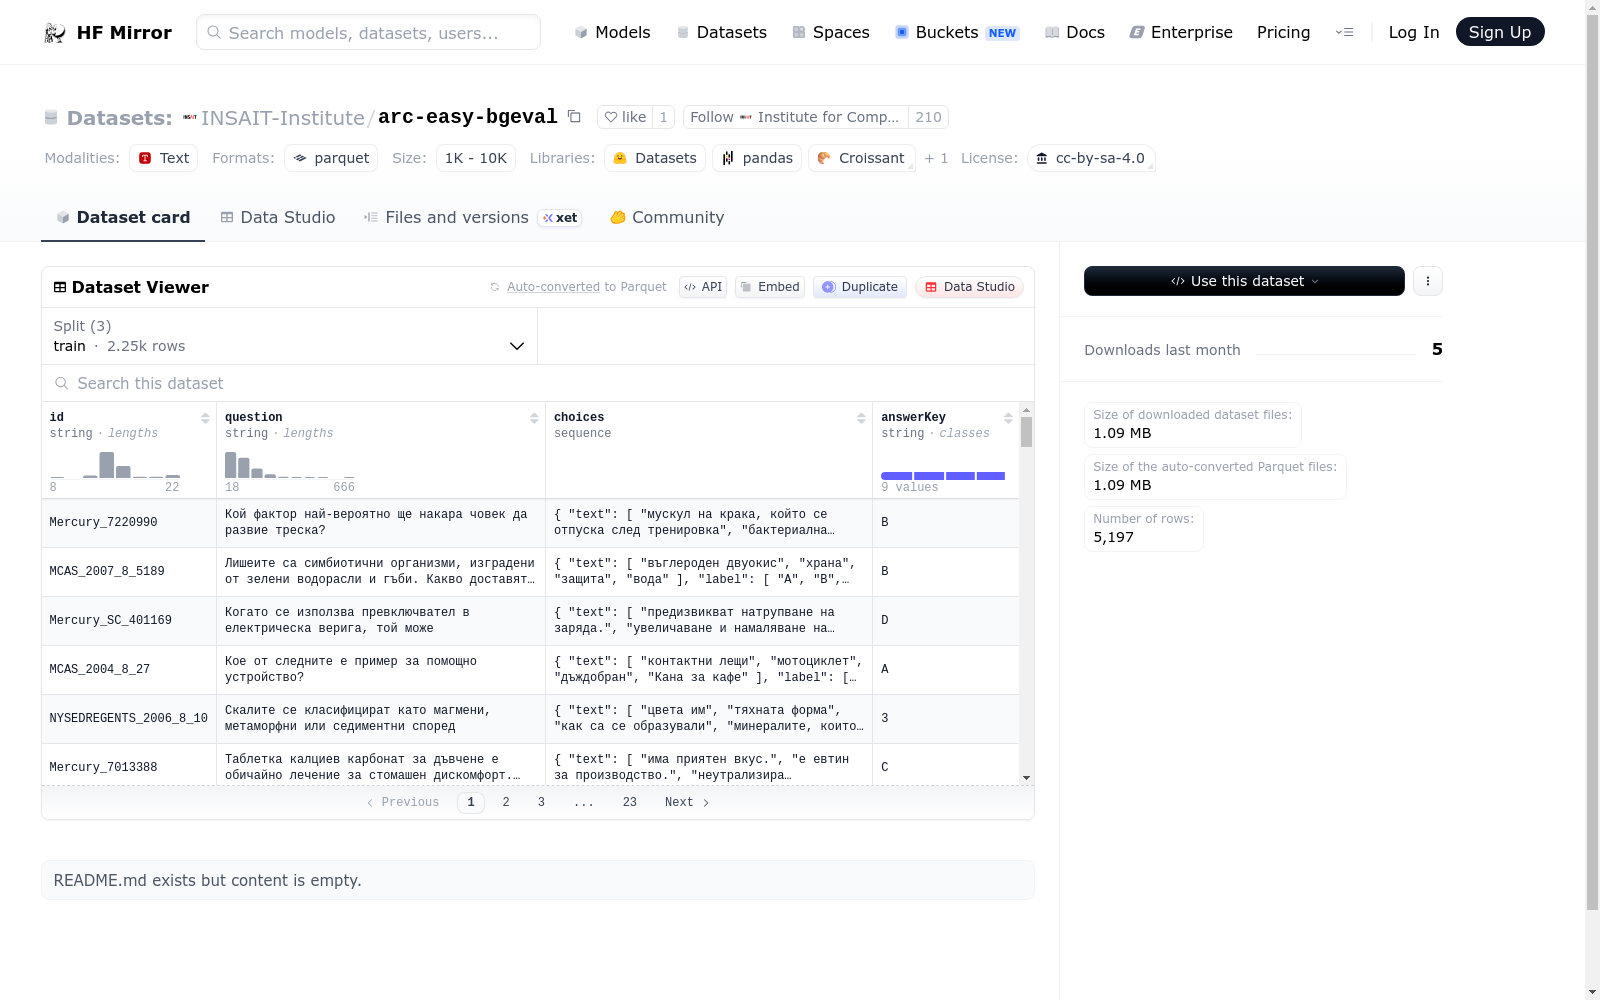Image resolution: width=1600 pixels, height=1000 pixels.
Task: Open Data Studio from the viewer header
Action: click(969, 287)
